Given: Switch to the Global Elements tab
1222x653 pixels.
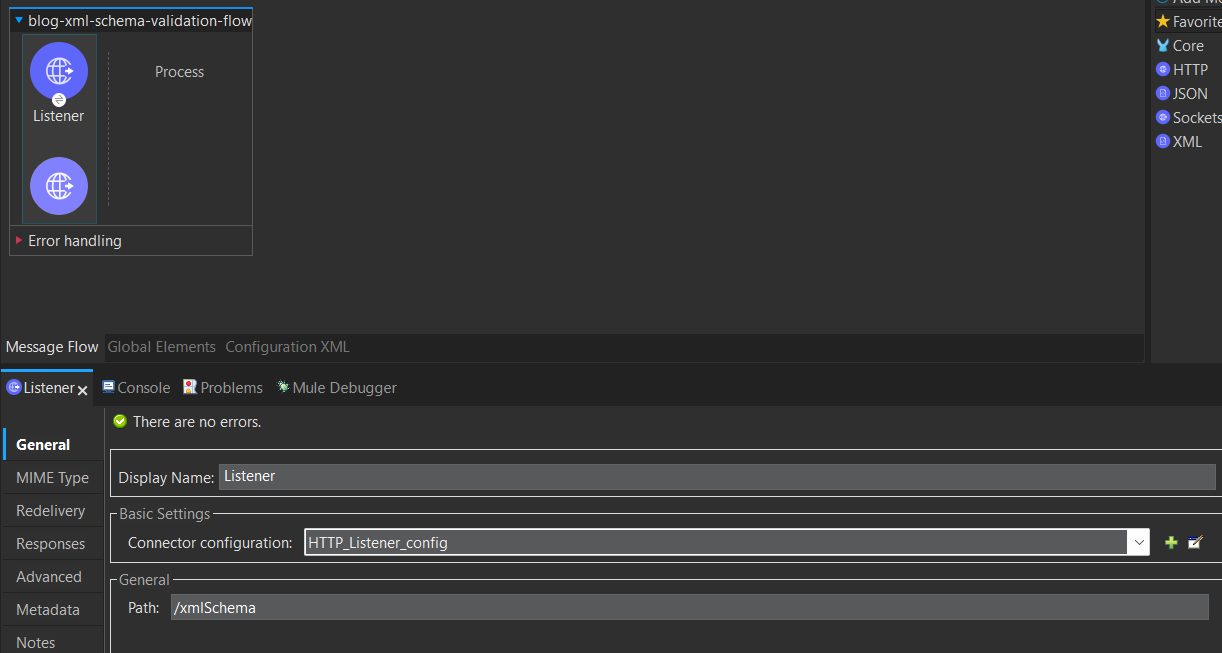Looking at the screenshot, I should coord(161,347).
